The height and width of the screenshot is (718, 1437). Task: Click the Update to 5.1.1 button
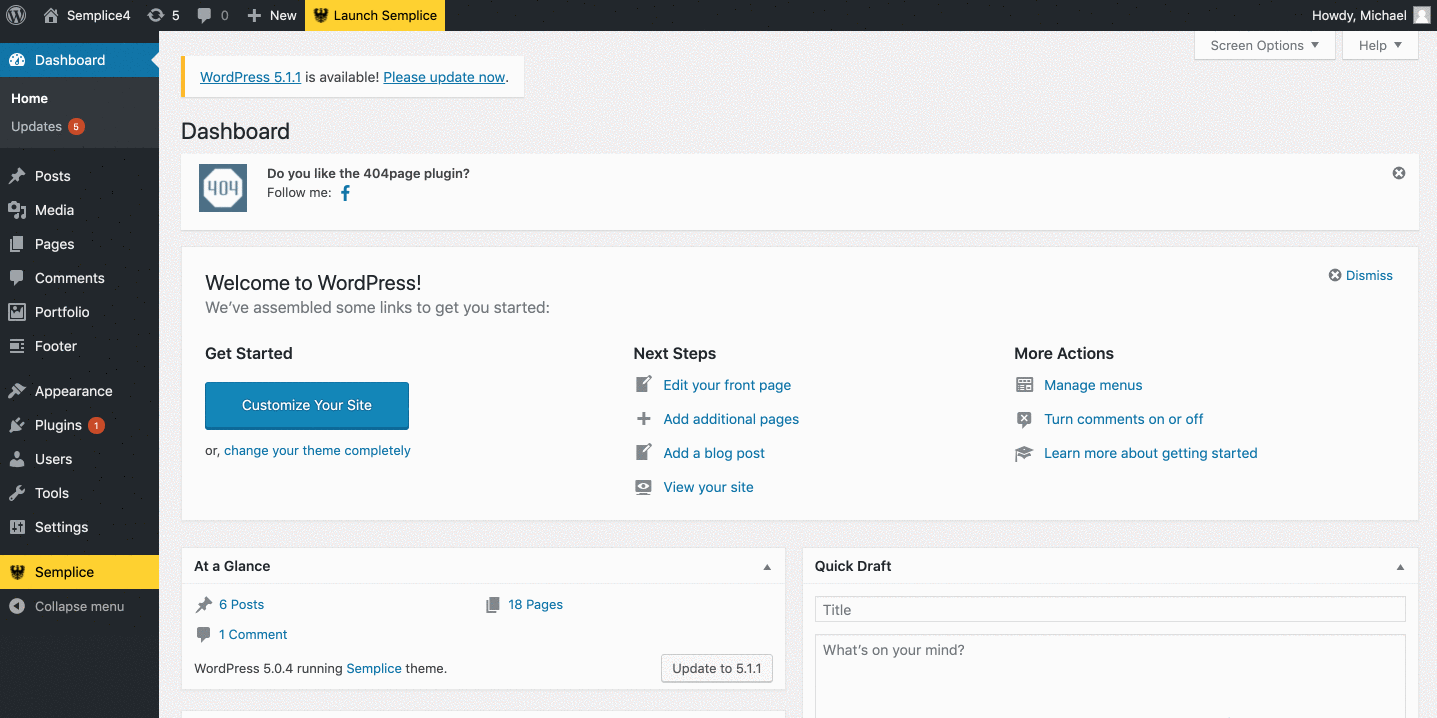(x=716, y=668)
